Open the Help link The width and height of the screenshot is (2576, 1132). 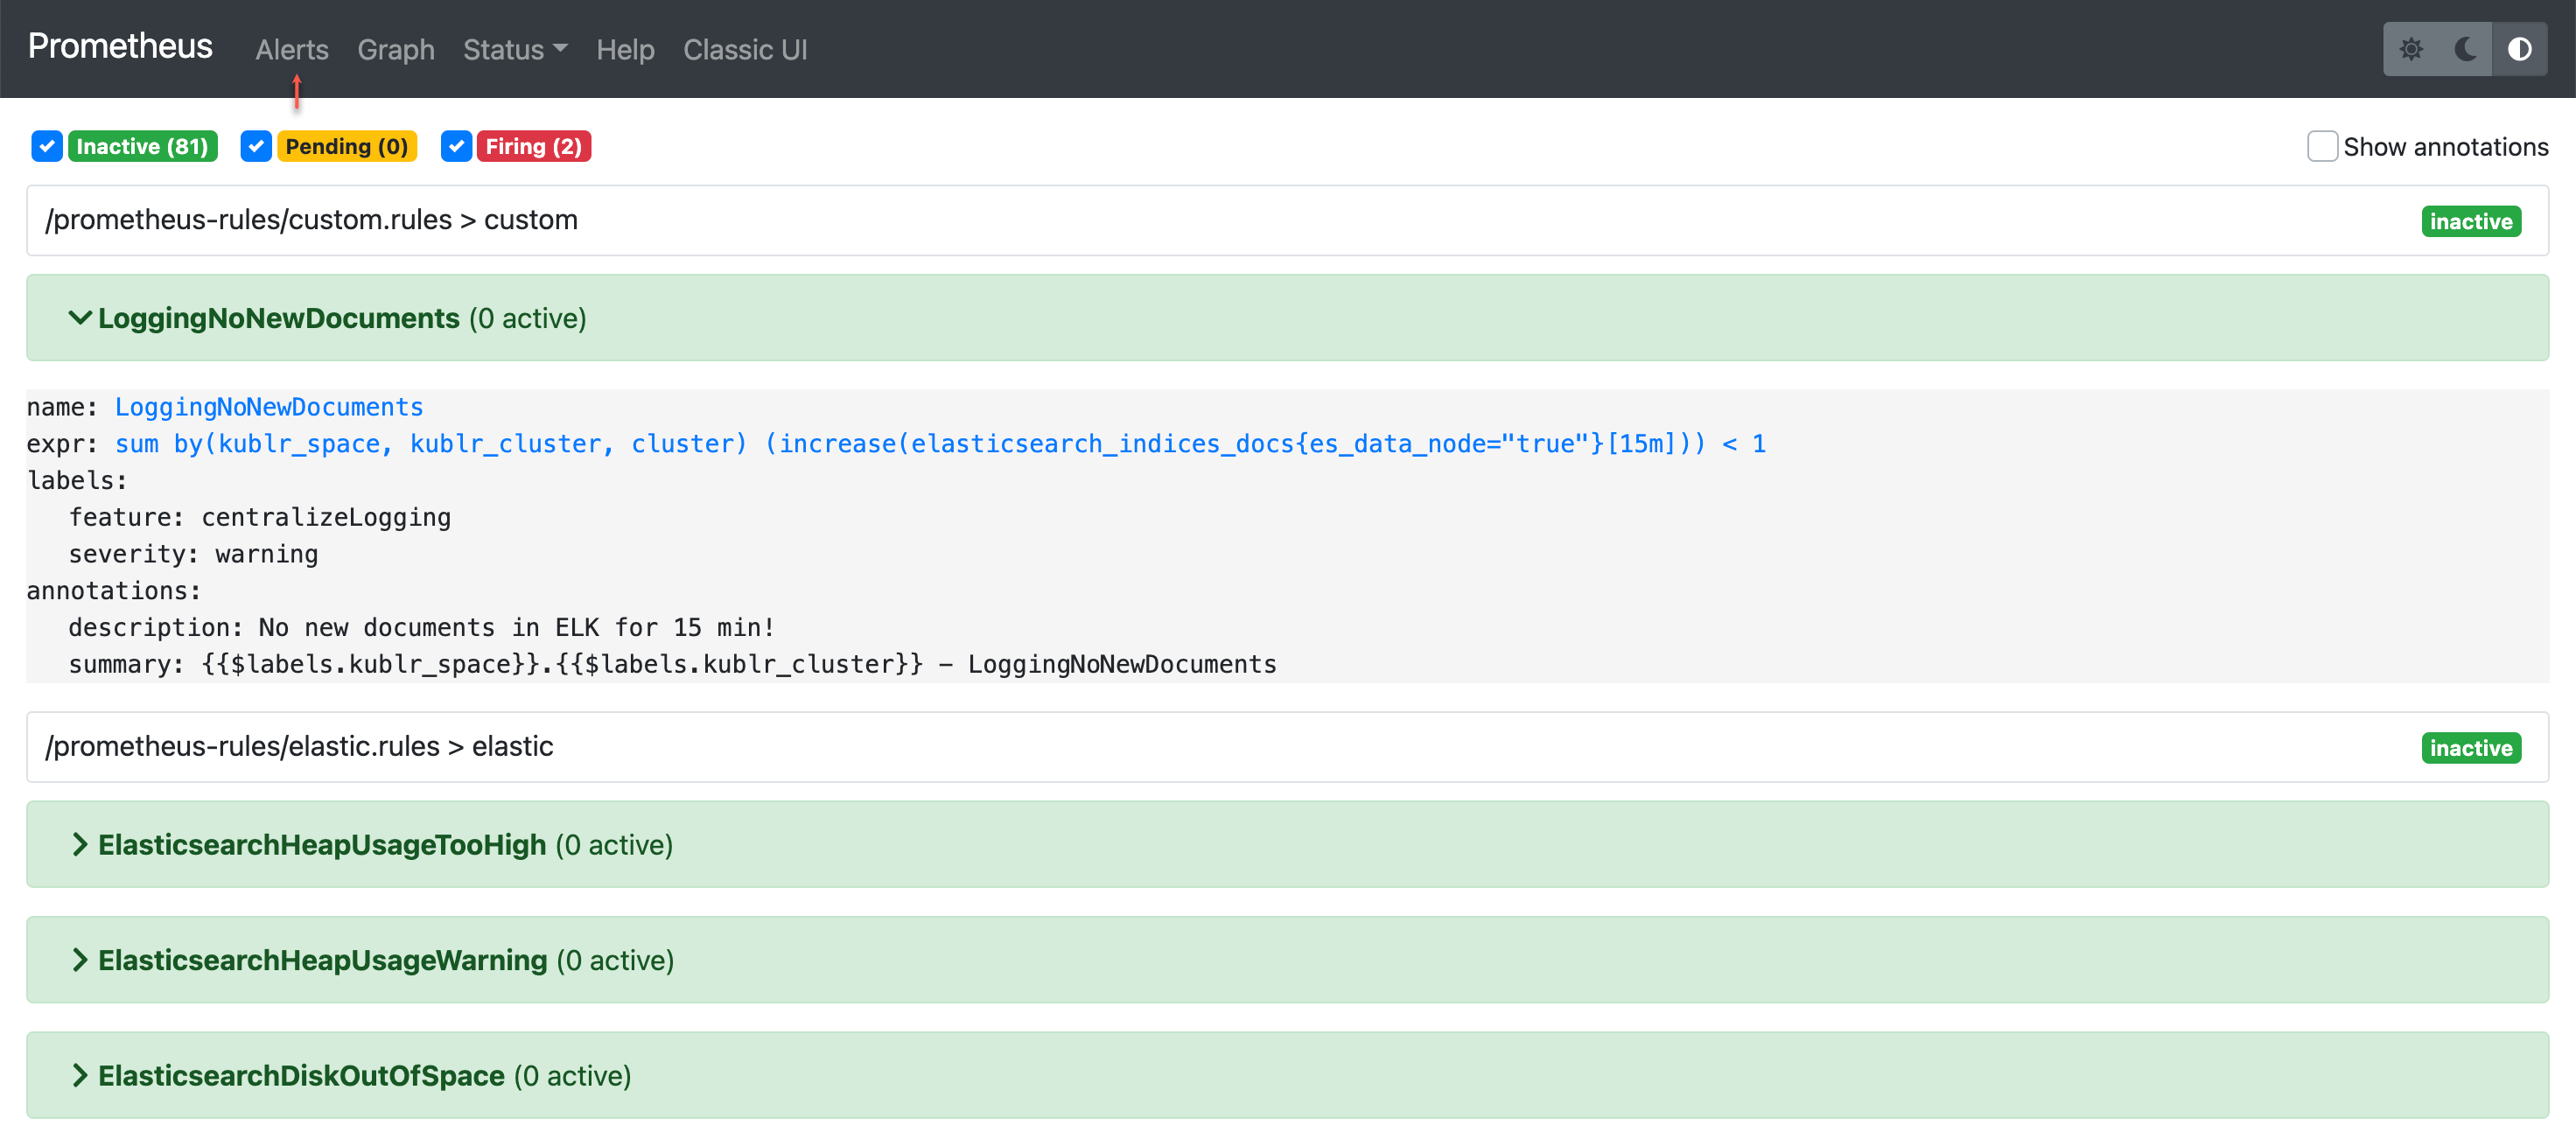[625, 49]
